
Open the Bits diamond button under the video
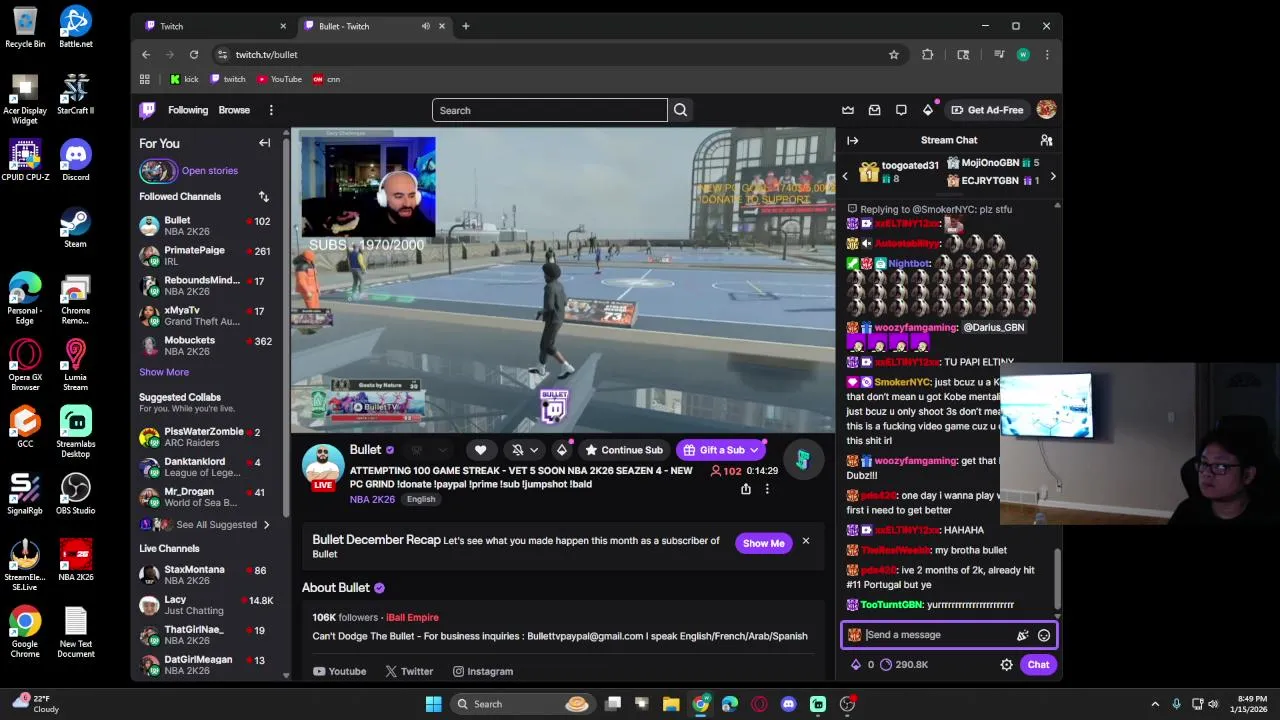point(562,450)
